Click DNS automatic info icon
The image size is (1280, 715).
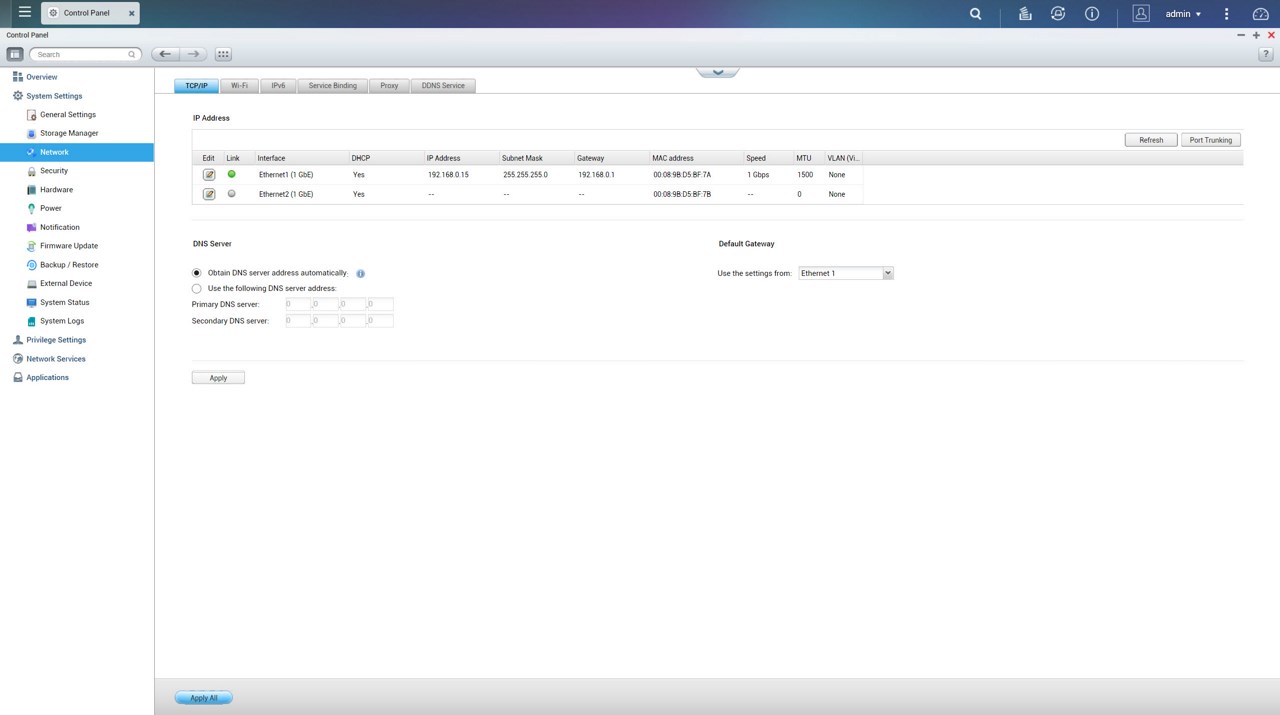coord(360,273)
